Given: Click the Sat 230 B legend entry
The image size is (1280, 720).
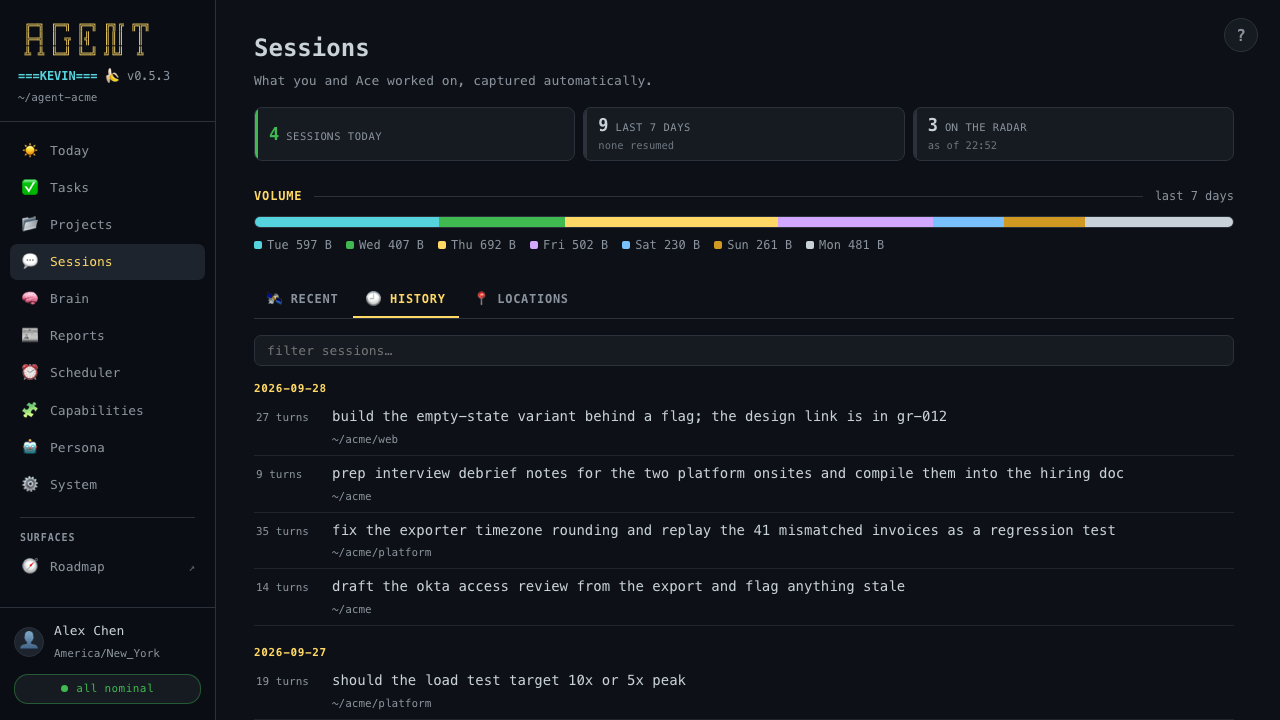Looking at the screenshot, I should [661, 245].
